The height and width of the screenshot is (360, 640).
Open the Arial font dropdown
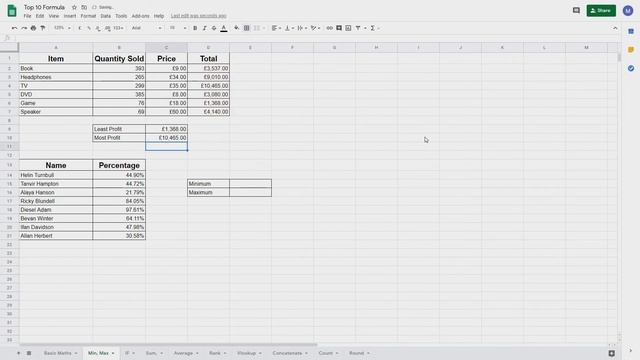pos(146,28)
